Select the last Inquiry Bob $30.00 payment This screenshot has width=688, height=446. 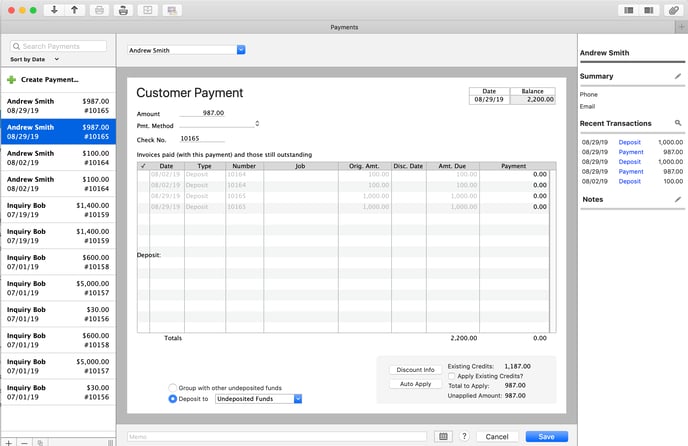coord(58,392)
